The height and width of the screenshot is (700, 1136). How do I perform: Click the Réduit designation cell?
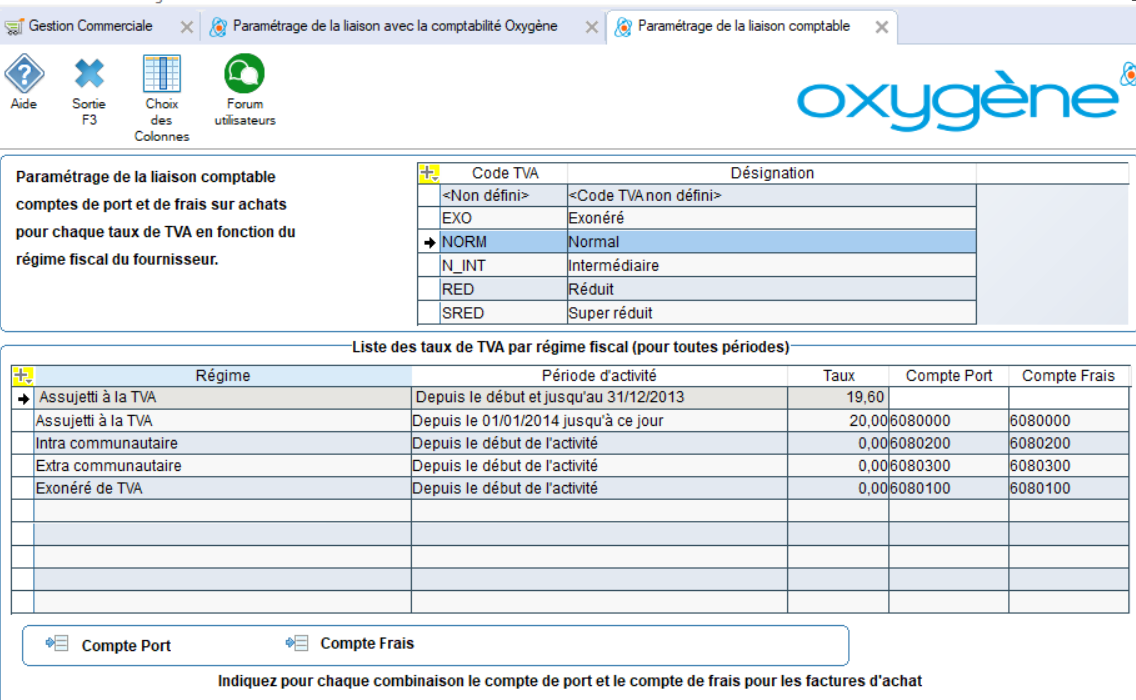pos(772,290)
